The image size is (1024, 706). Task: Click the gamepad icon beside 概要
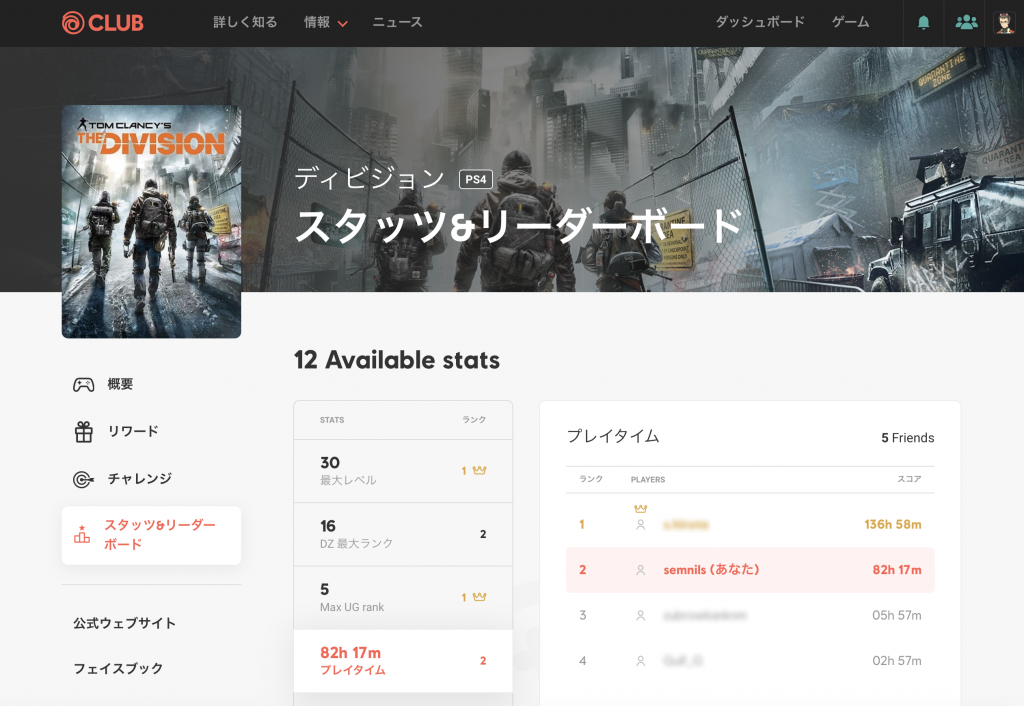tap(84, 385)
